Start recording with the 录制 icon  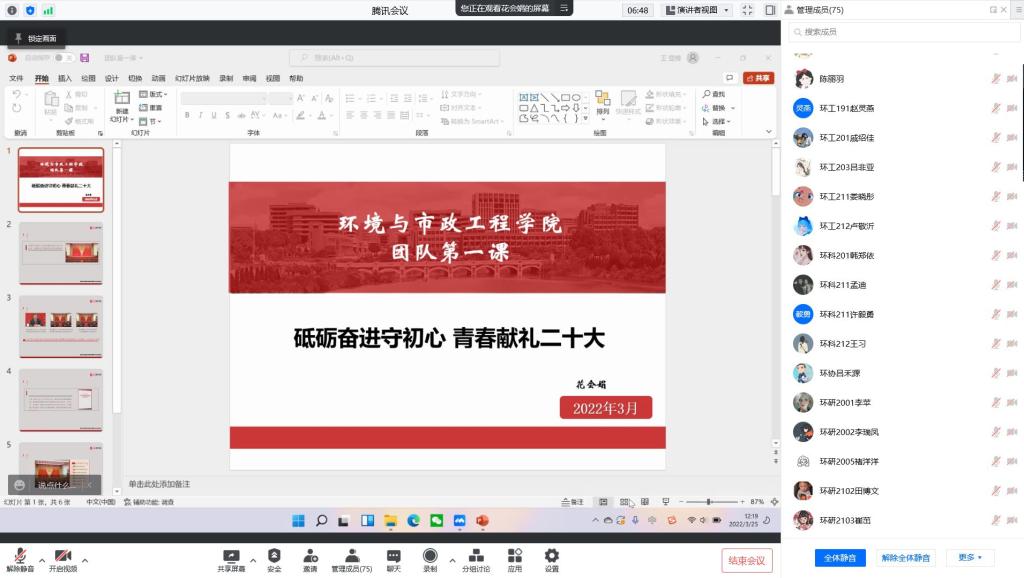[x=430, y=556]
